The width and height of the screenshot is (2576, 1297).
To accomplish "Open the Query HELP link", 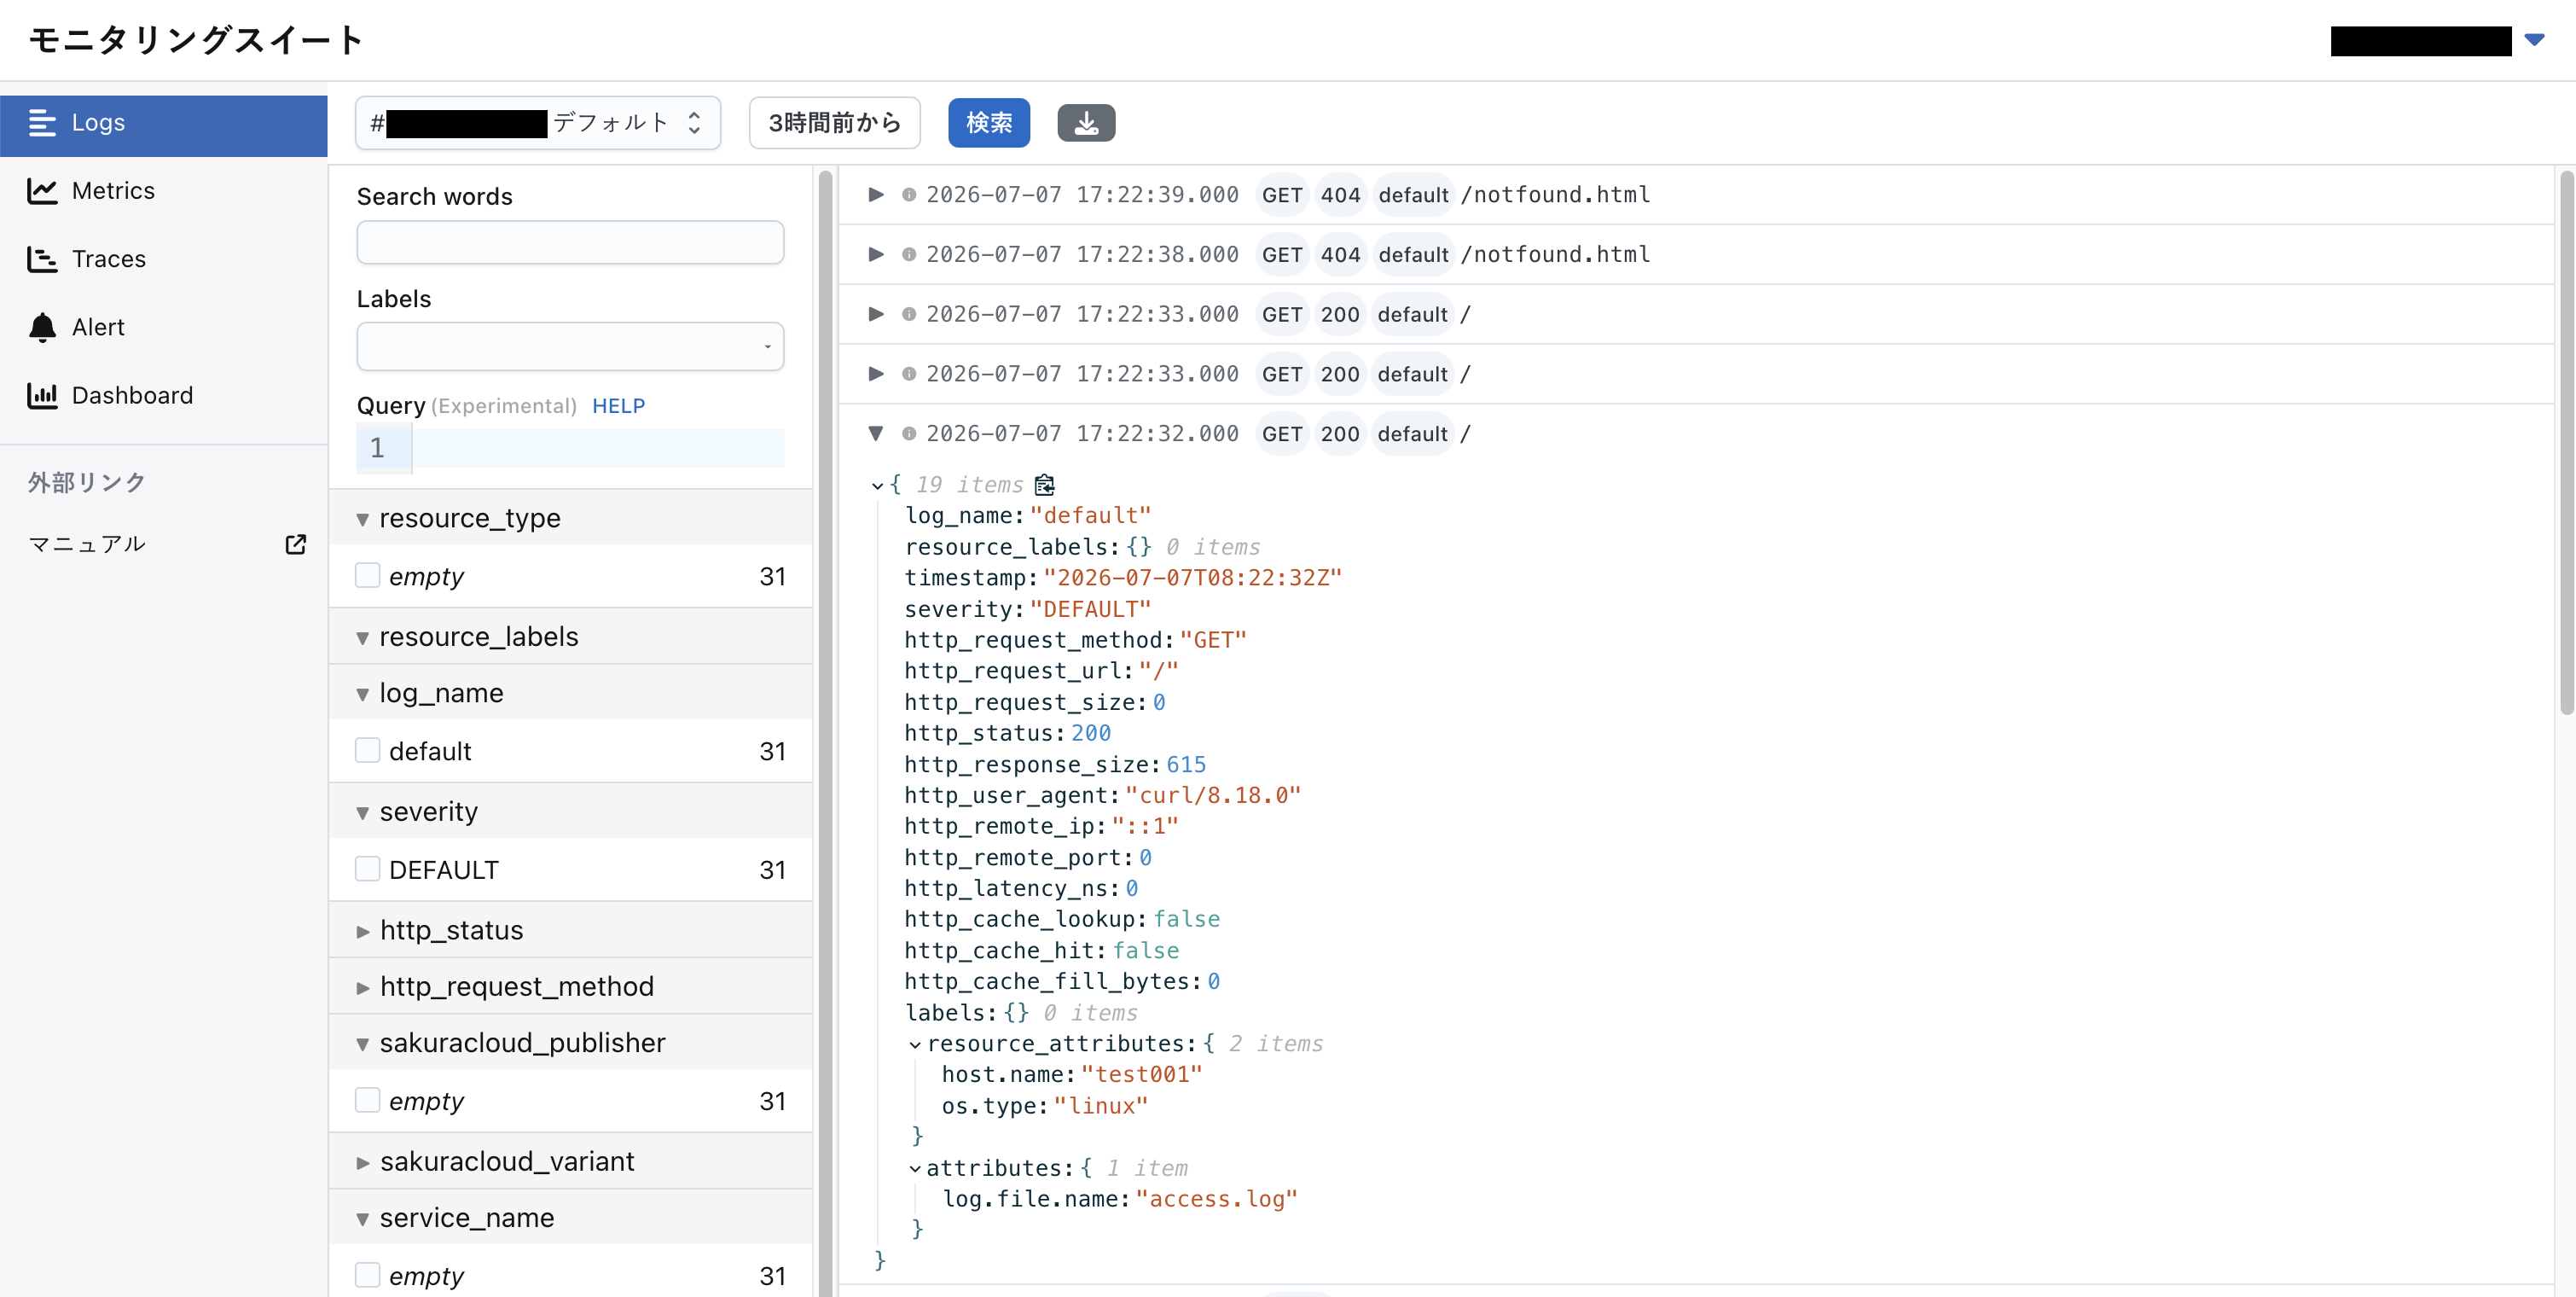I will [618, 406].
